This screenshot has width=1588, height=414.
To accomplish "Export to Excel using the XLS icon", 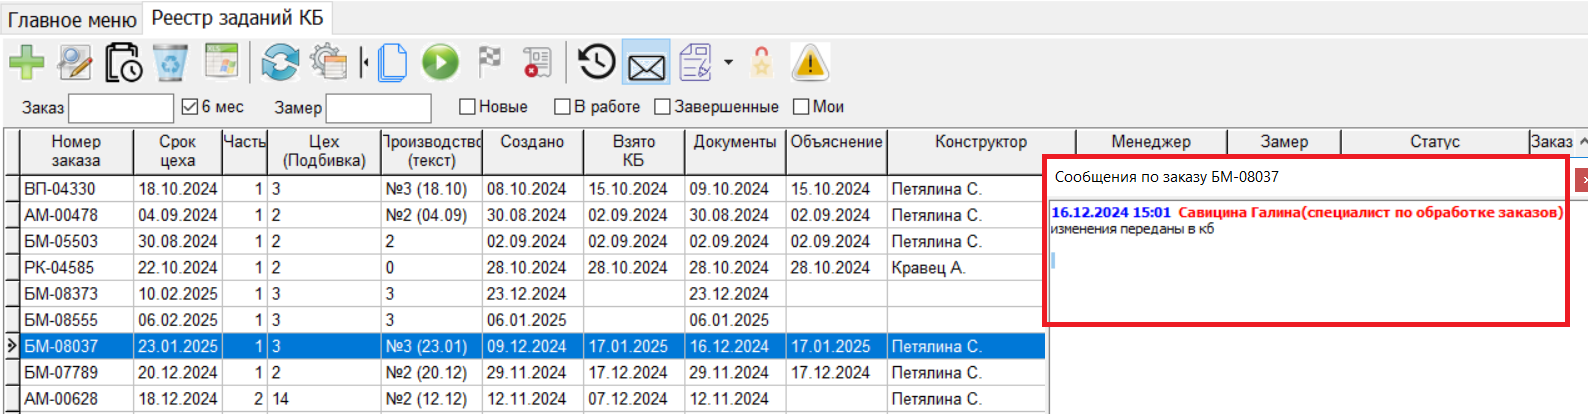I will (221, 63).
